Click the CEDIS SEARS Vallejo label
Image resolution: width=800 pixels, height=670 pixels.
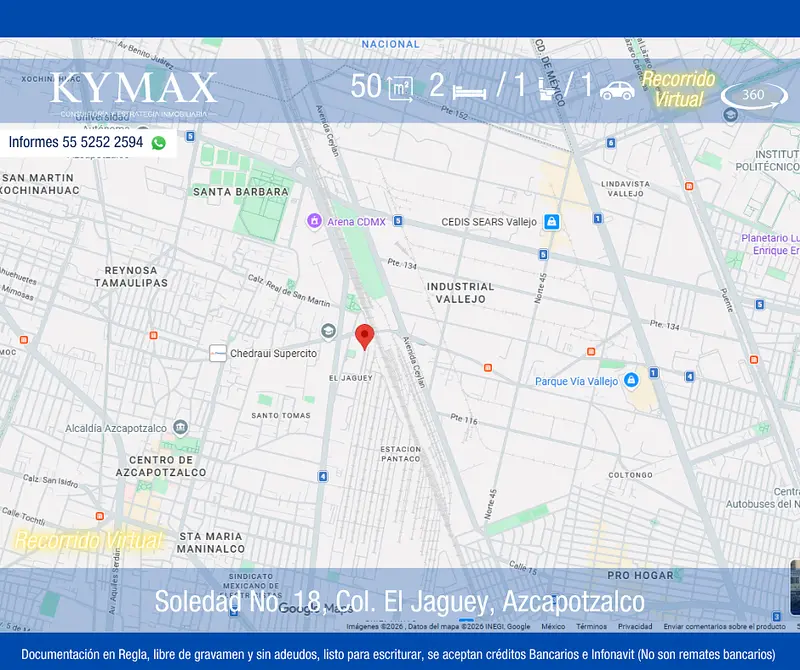point(489,222)
